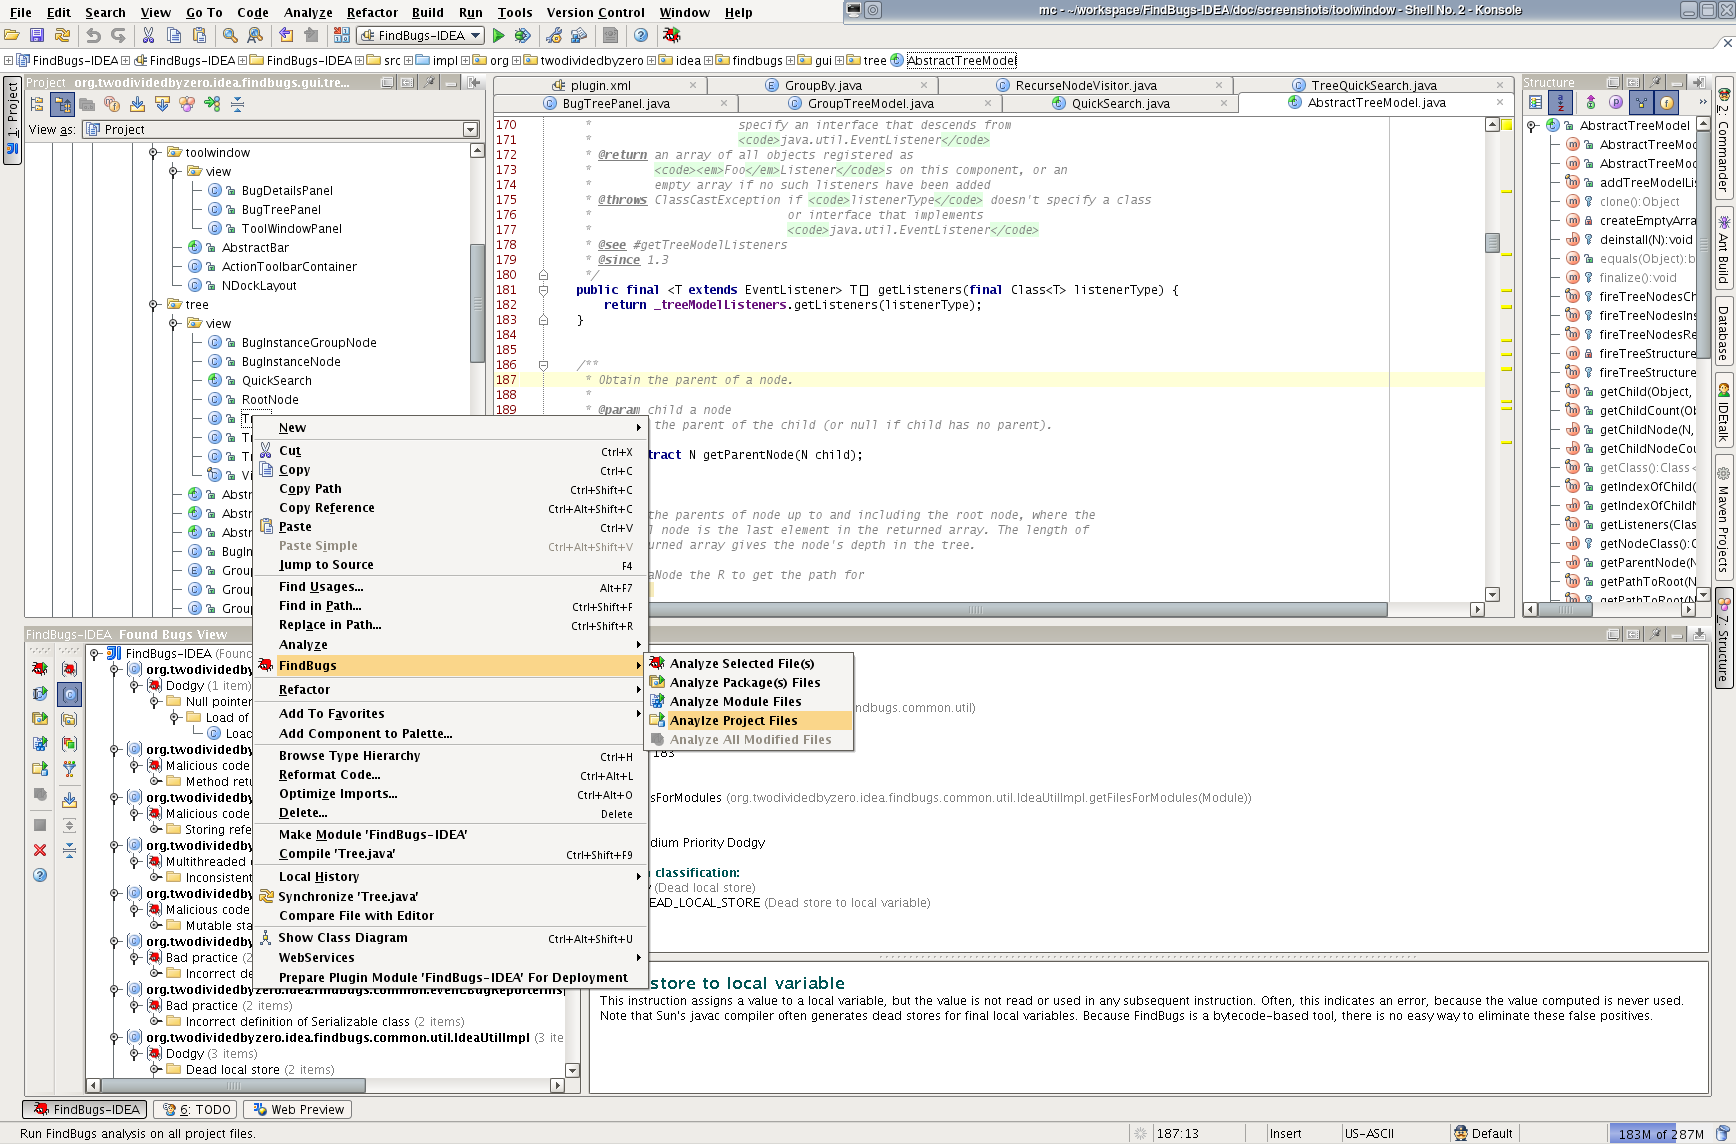
Task: Open the Web Preview tool window button
Action: pyautogui.click(x=298, y=1110)
